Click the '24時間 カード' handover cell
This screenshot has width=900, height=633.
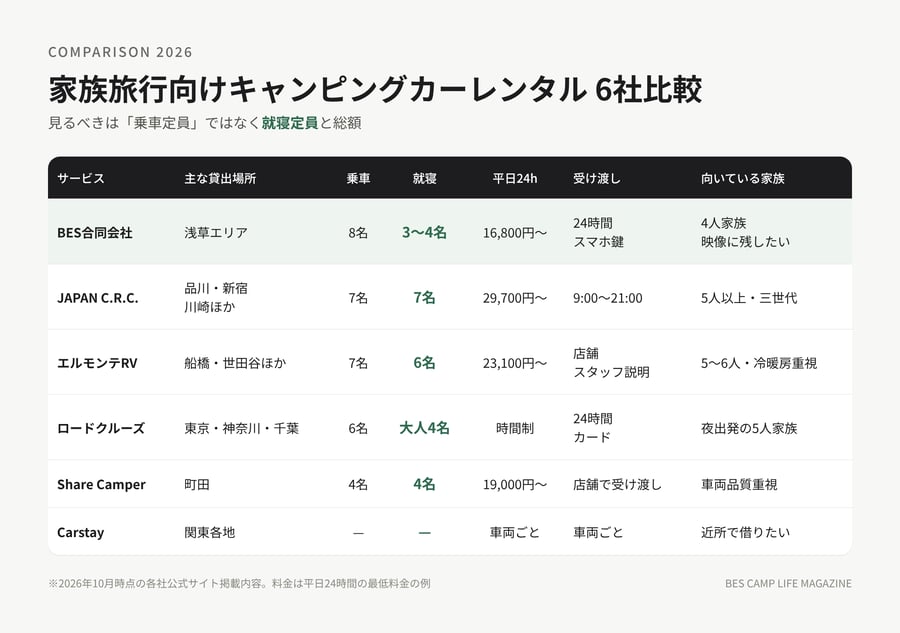point(593,428)
